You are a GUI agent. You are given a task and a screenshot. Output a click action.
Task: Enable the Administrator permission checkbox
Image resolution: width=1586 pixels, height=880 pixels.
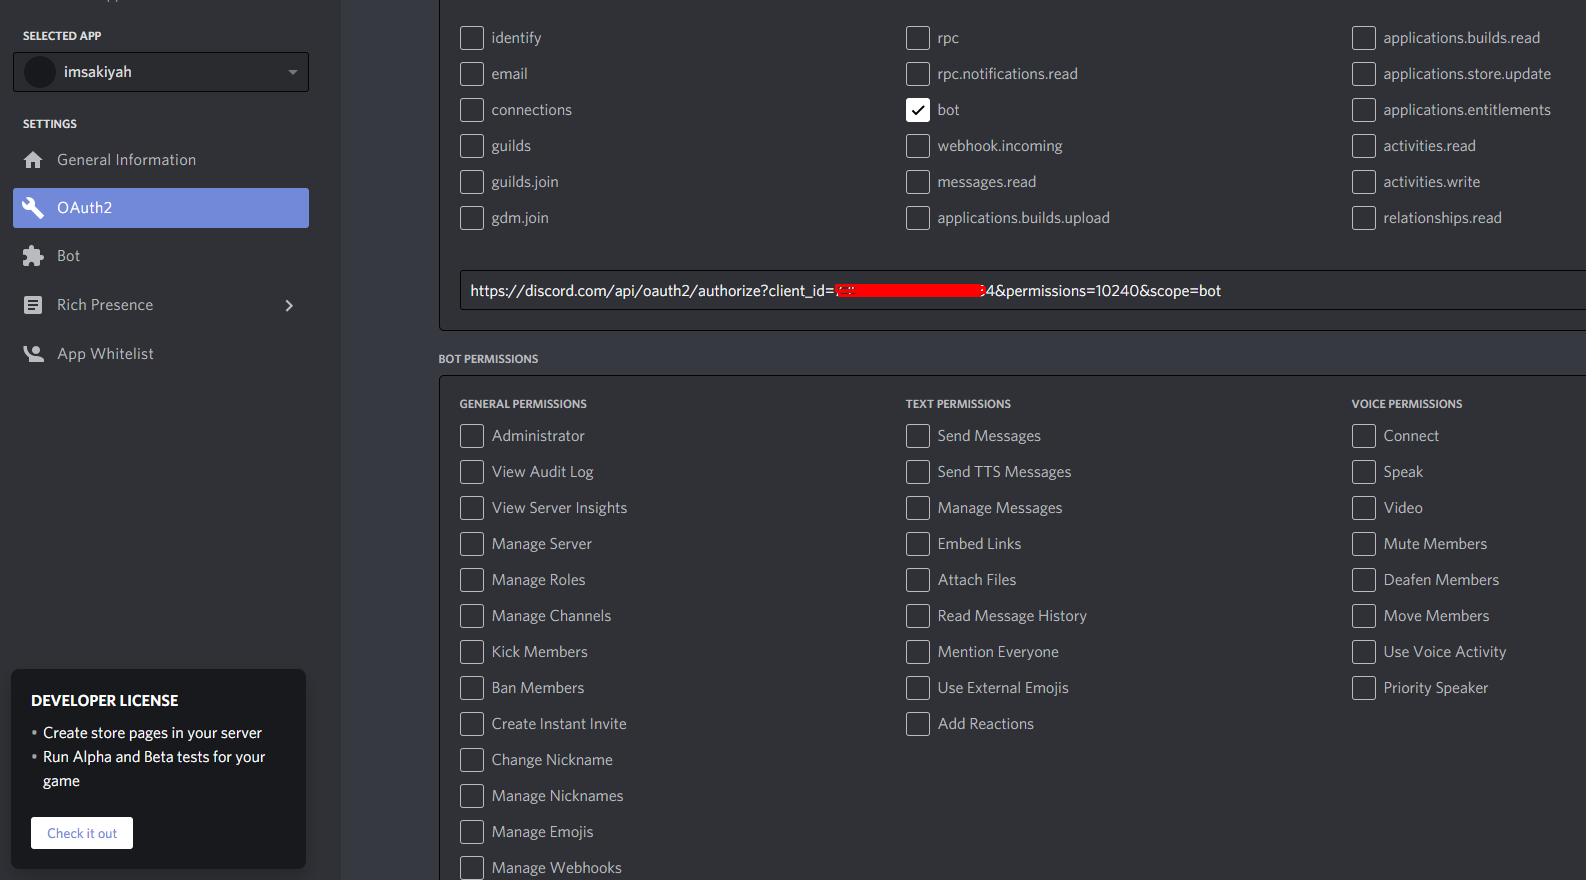tap(472, 436)
